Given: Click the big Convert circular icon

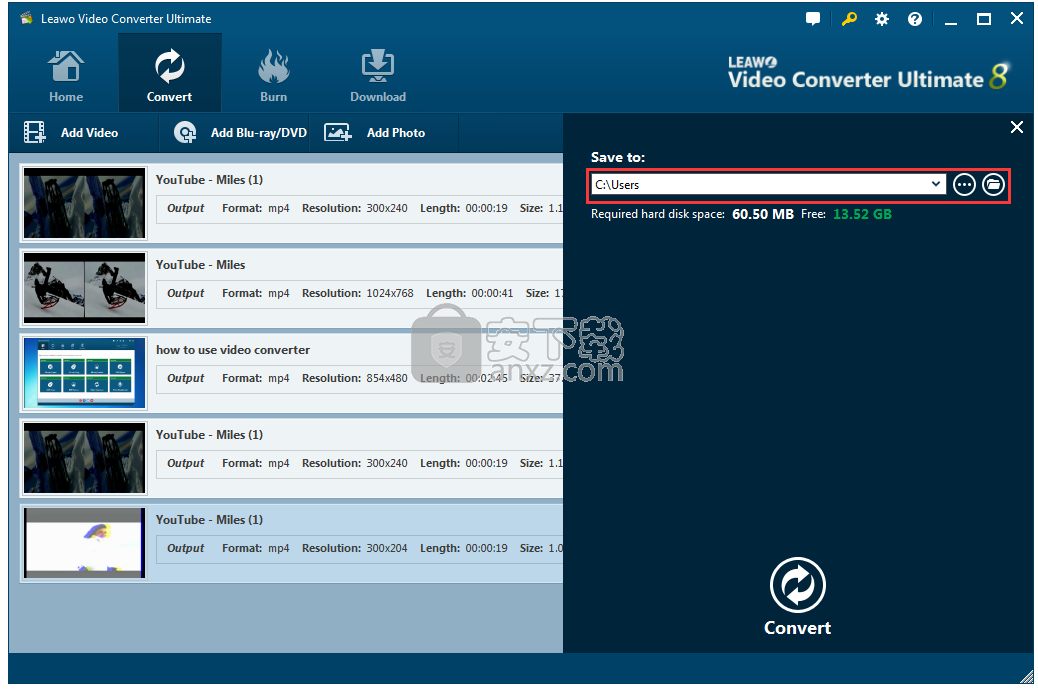Looking at the screenshot, I should click(798, 585).
